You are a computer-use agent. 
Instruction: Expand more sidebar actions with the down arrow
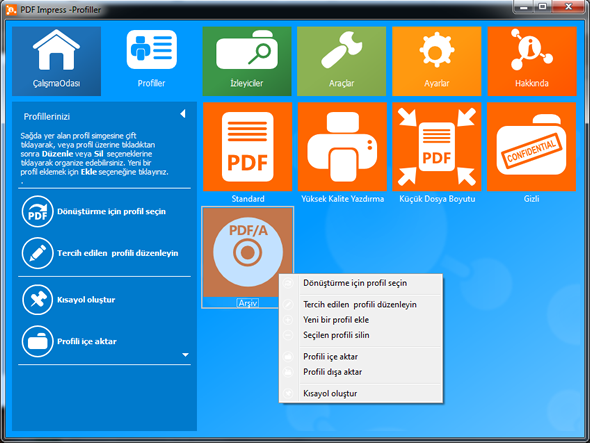(x=186, y=355)
